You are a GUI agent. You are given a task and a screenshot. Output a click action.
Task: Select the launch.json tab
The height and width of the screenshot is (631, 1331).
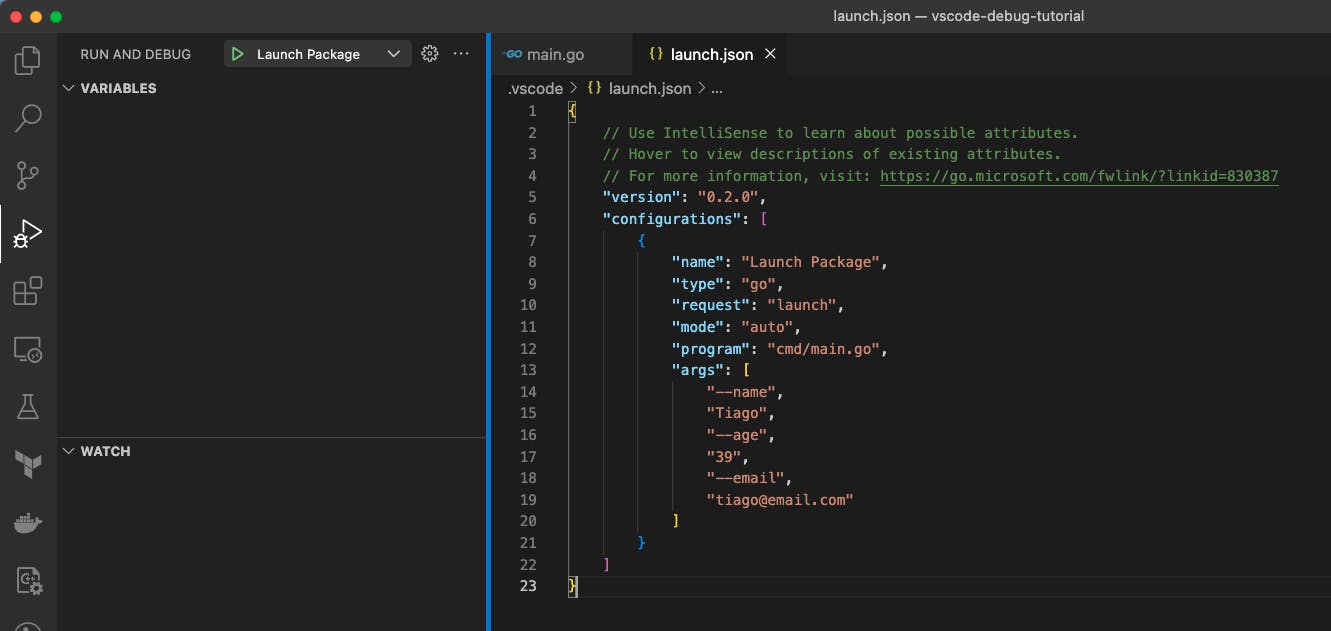pyautogui.click(x=710, y=54)
